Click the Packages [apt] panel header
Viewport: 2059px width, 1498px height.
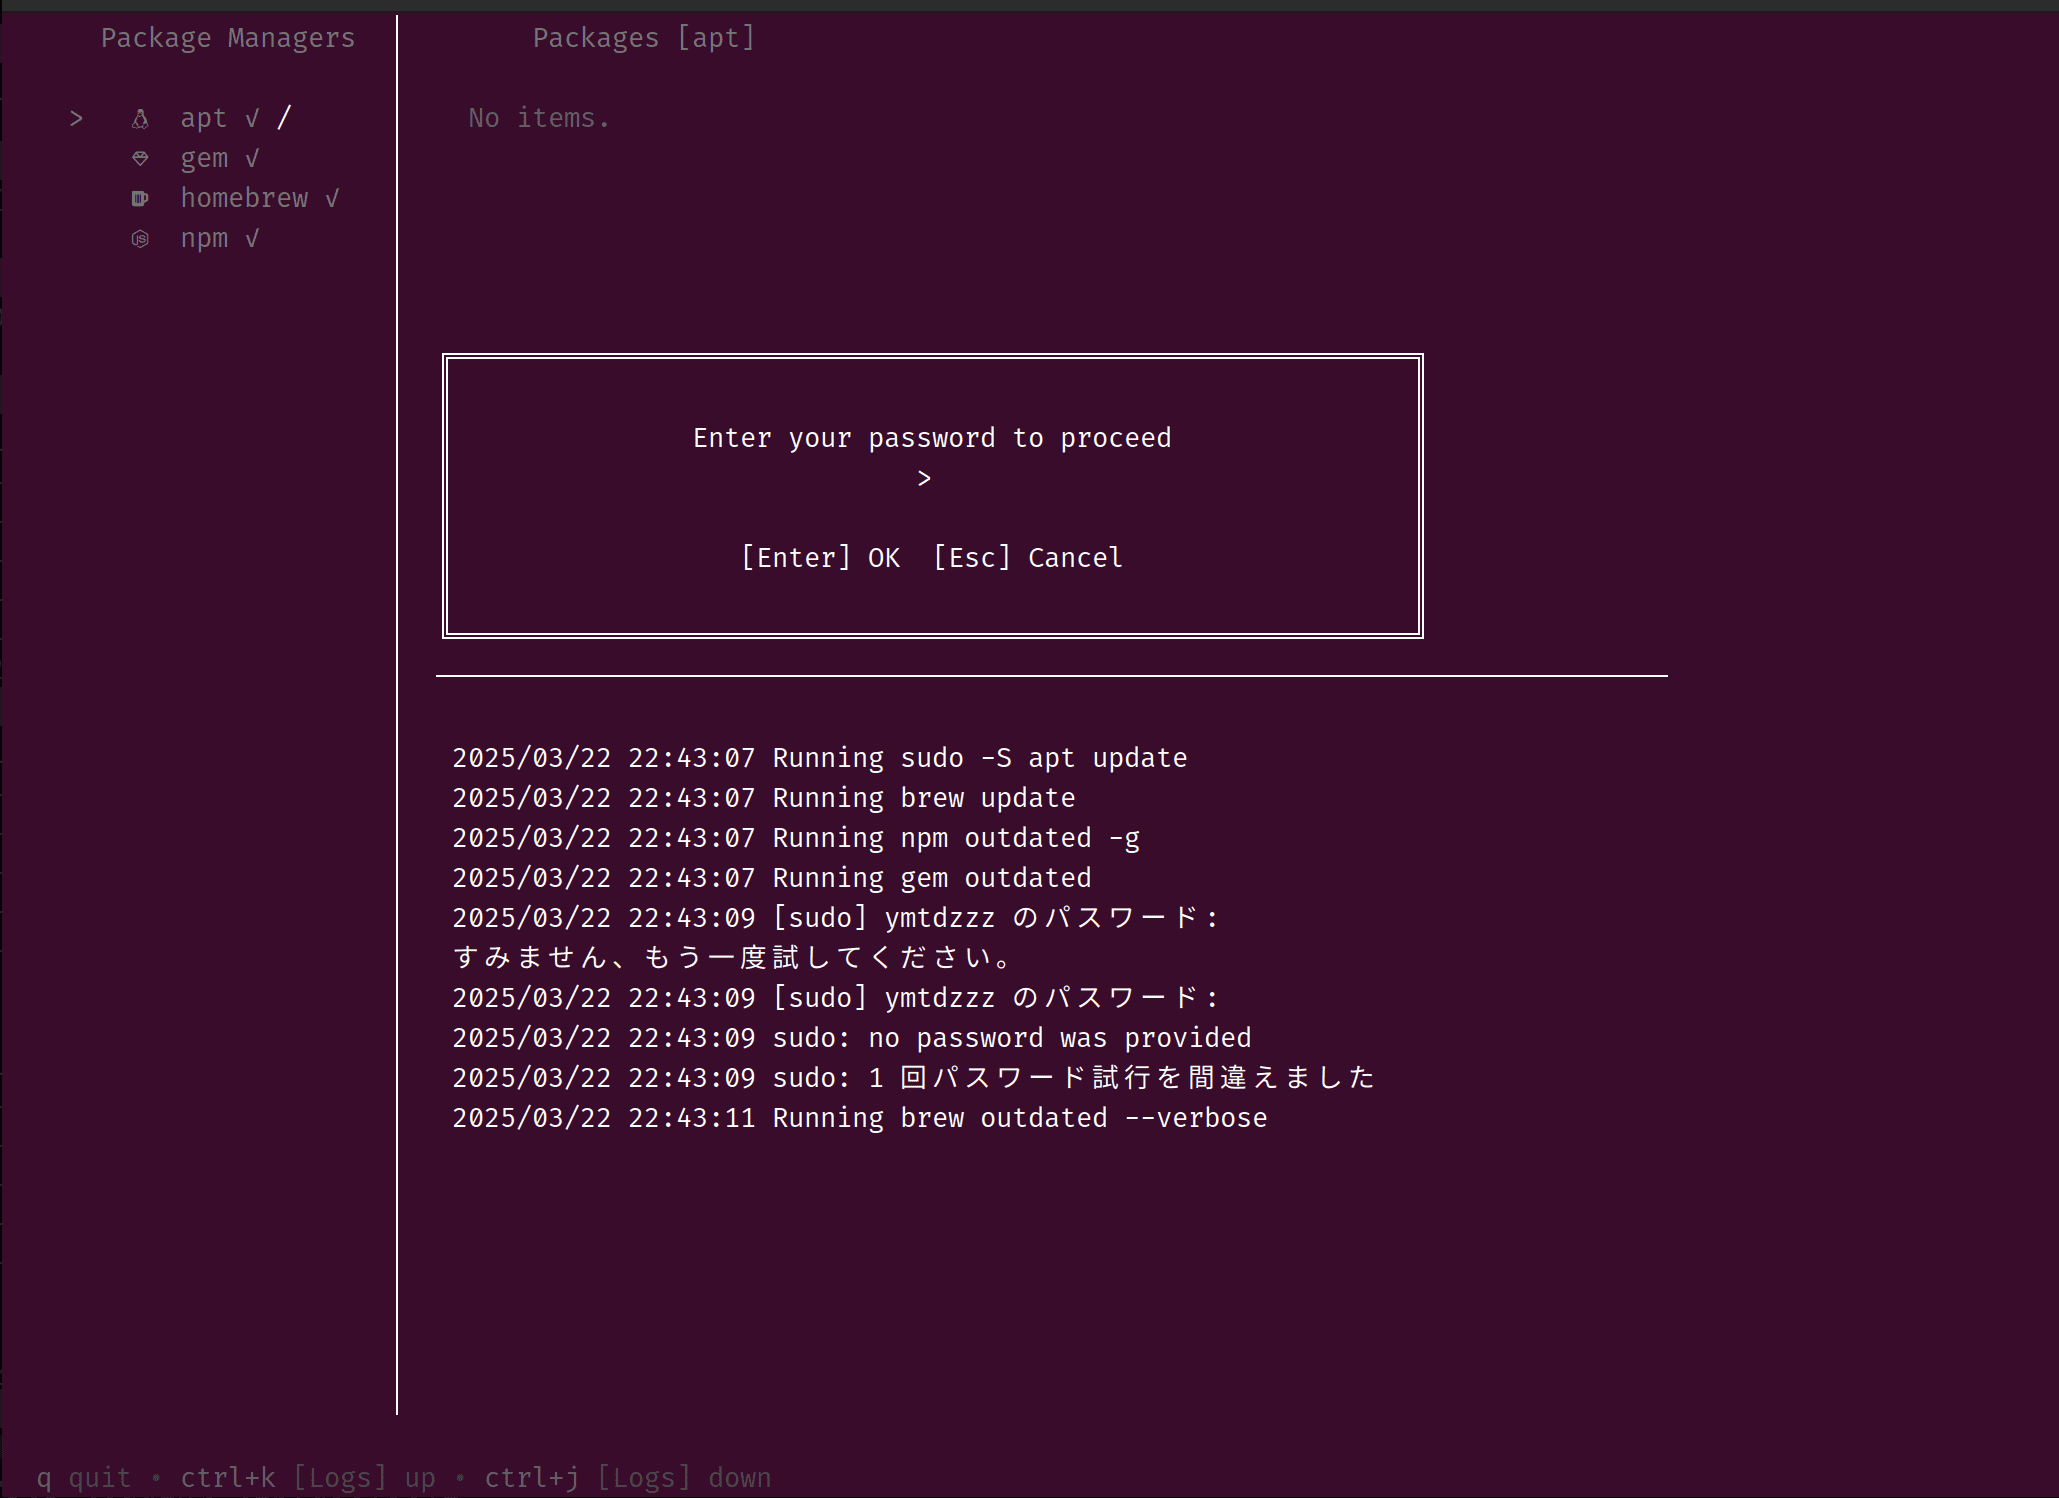tap(643, 38)
